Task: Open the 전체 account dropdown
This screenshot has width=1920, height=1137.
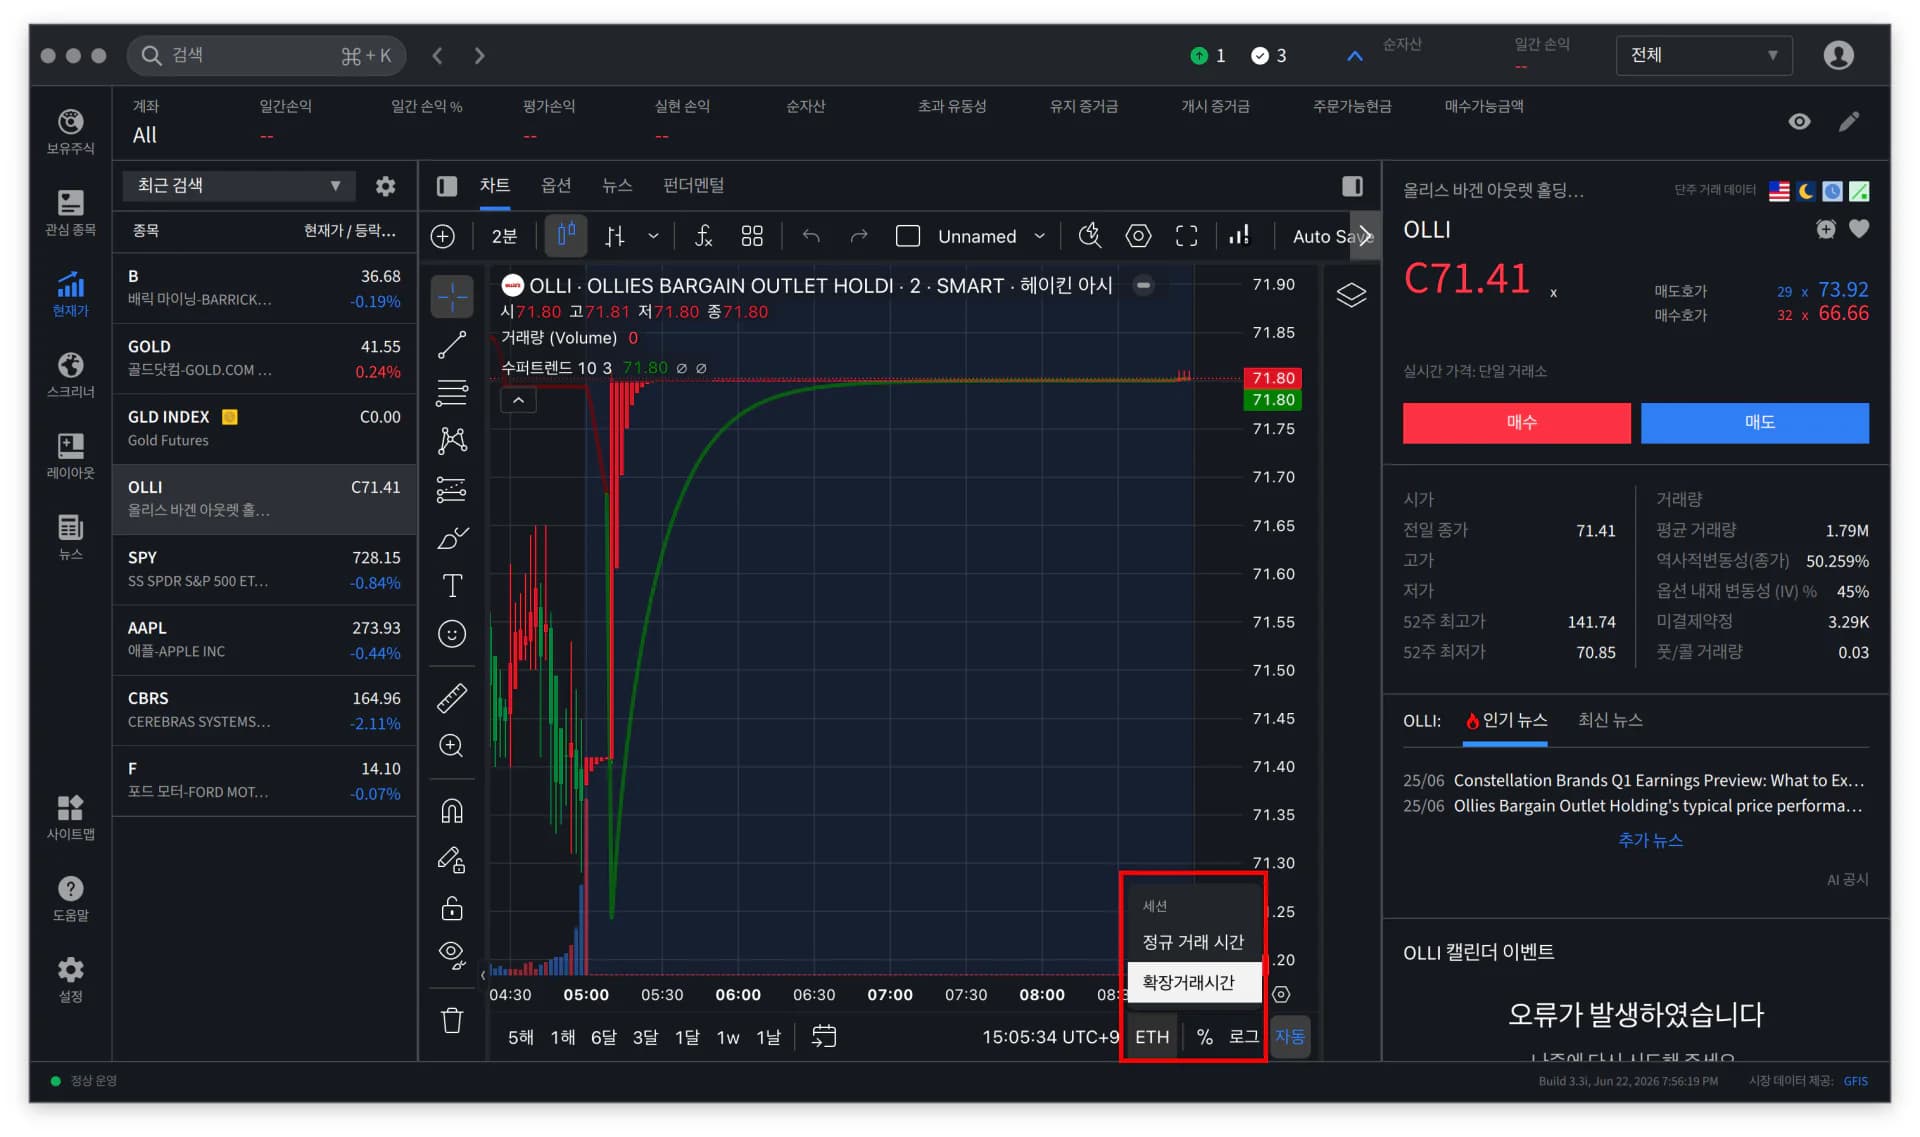Action: point(1703,55)
